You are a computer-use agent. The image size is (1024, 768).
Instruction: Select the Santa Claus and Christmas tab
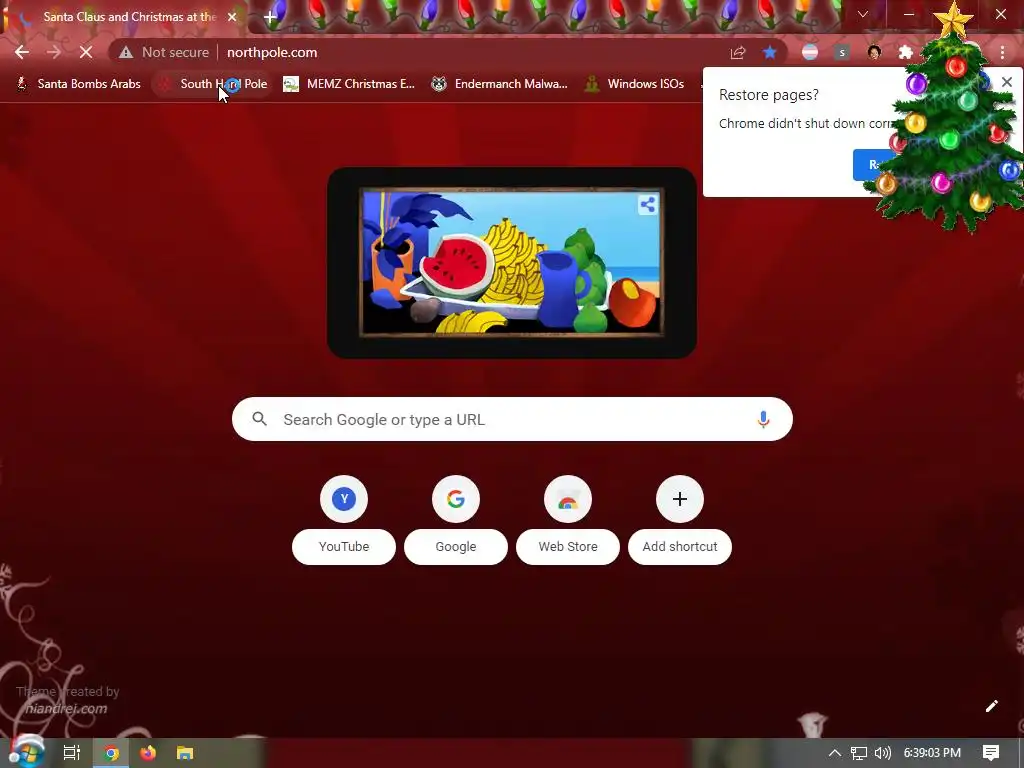coord(124,17)
